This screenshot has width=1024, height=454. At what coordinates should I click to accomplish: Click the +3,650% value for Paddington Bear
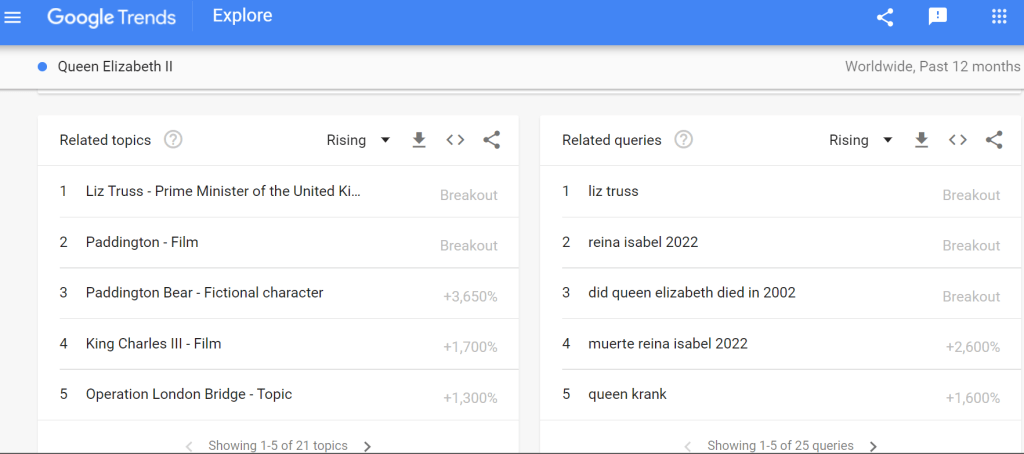pos(470,297)
